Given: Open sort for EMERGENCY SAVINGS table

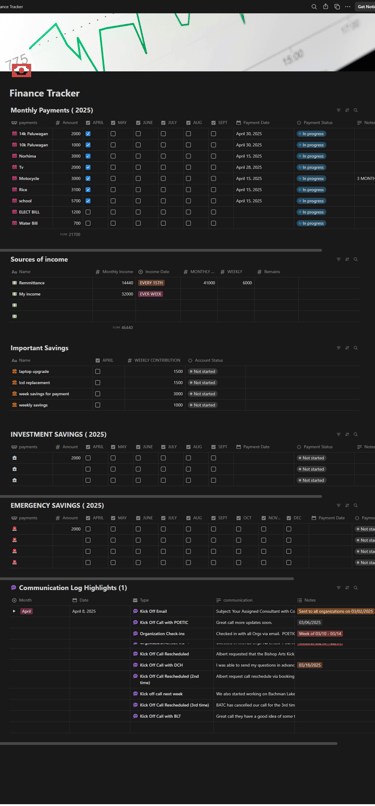Looking at the screenshot, I should [347, 505].
